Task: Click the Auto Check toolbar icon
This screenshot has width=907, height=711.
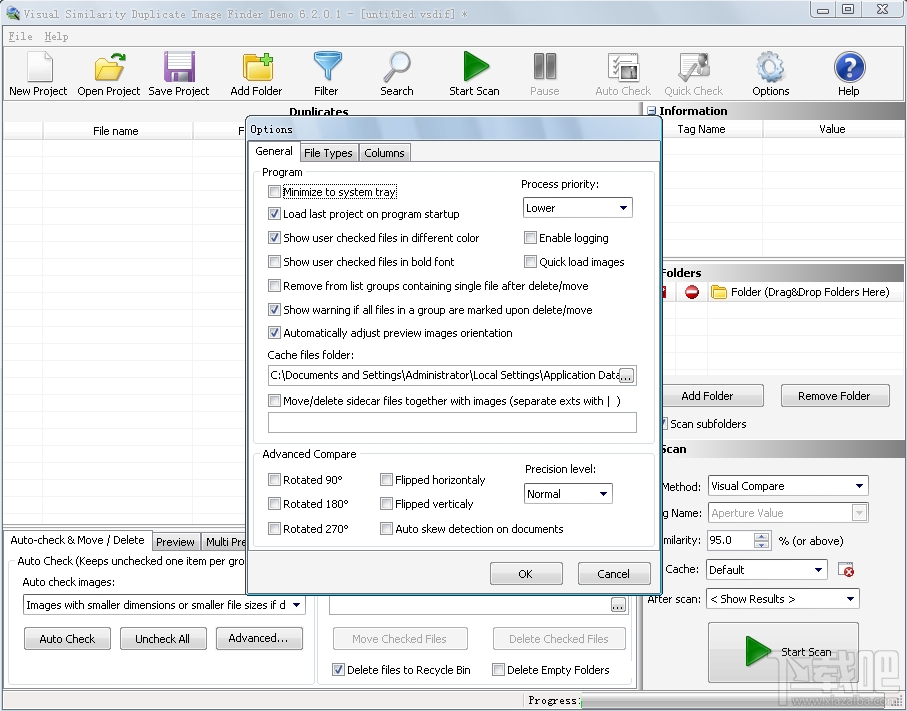Action: coord(622,73)
